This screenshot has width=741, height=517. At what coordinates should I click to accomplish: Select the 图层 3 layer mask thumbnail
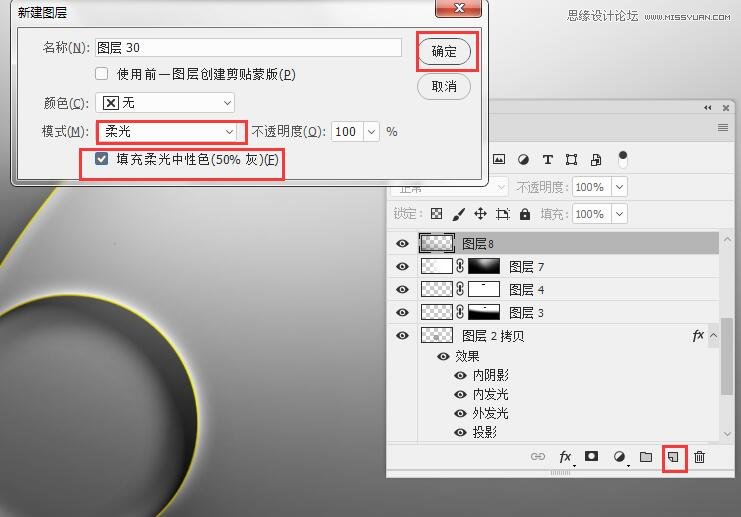pyautogui.click(x=484, y=312)
